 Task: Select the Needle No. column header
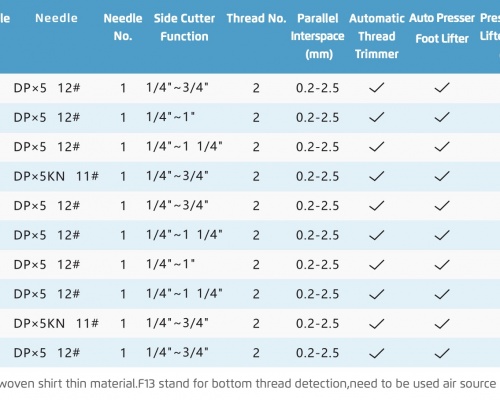pyautogui.click(x=123, y=27)
